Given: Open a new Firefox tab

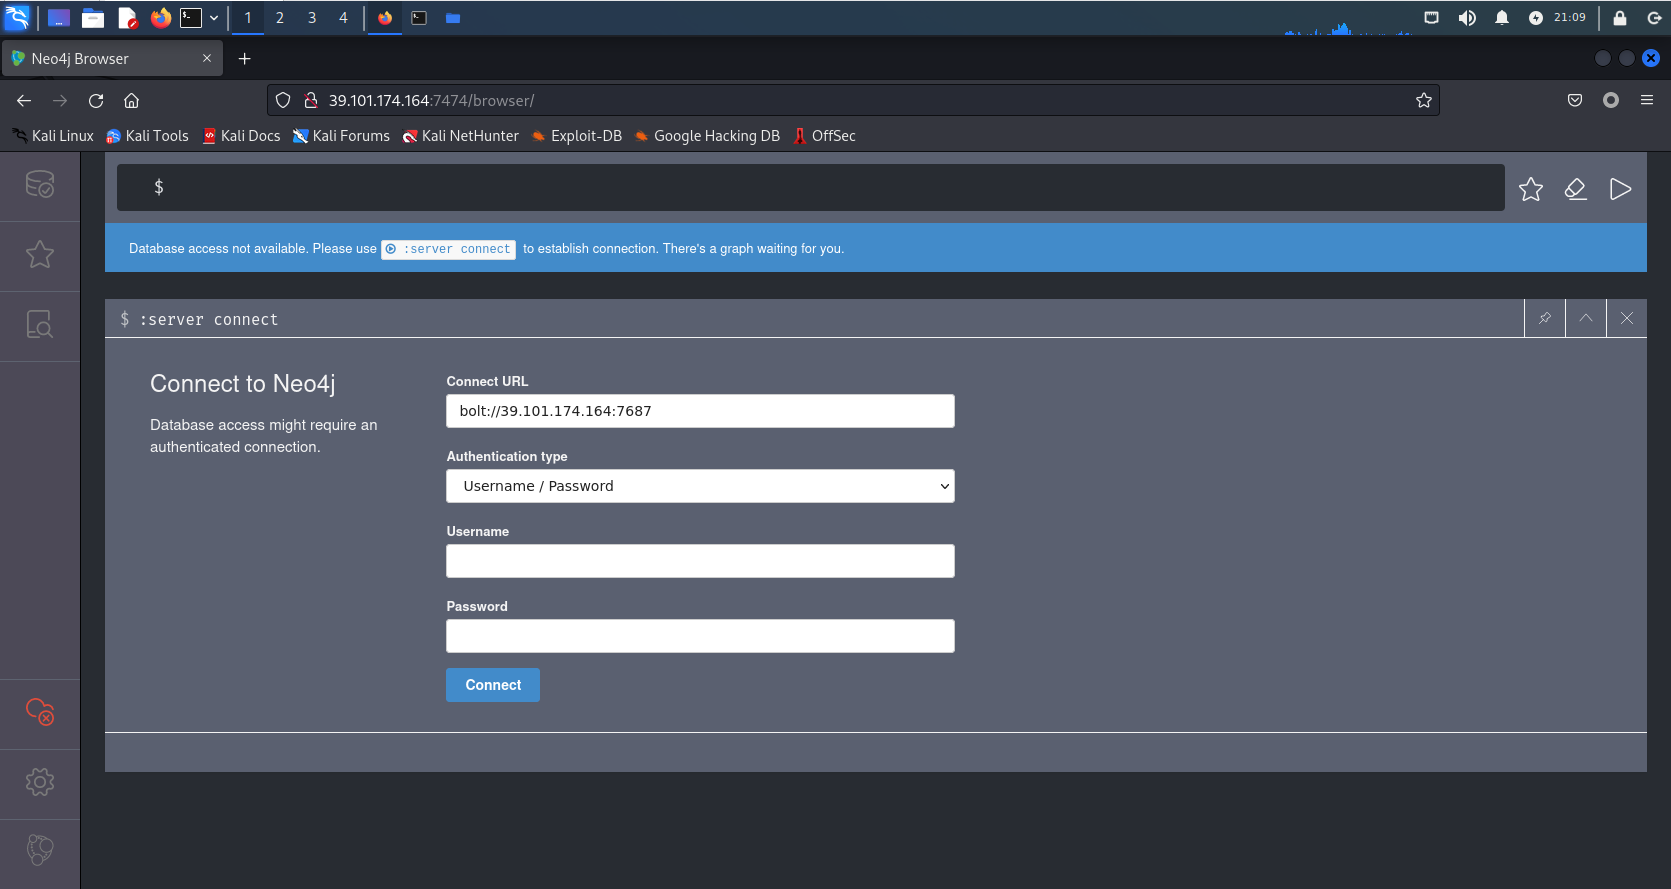Looking at the screenshot, I should coord(244,59).
